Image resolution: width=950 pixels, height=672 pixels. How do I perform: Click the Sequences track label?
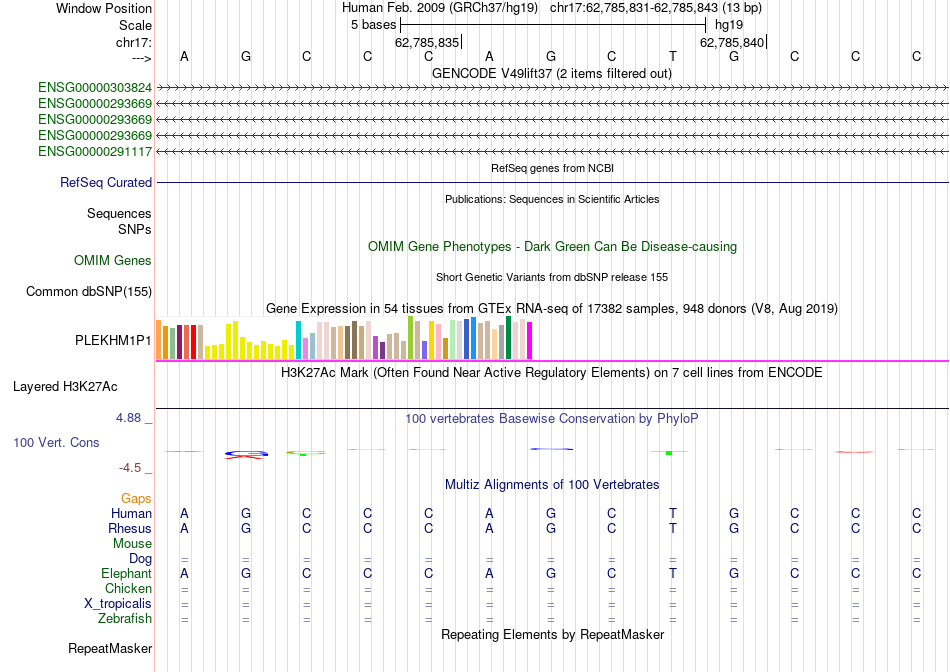click(119, 213)
